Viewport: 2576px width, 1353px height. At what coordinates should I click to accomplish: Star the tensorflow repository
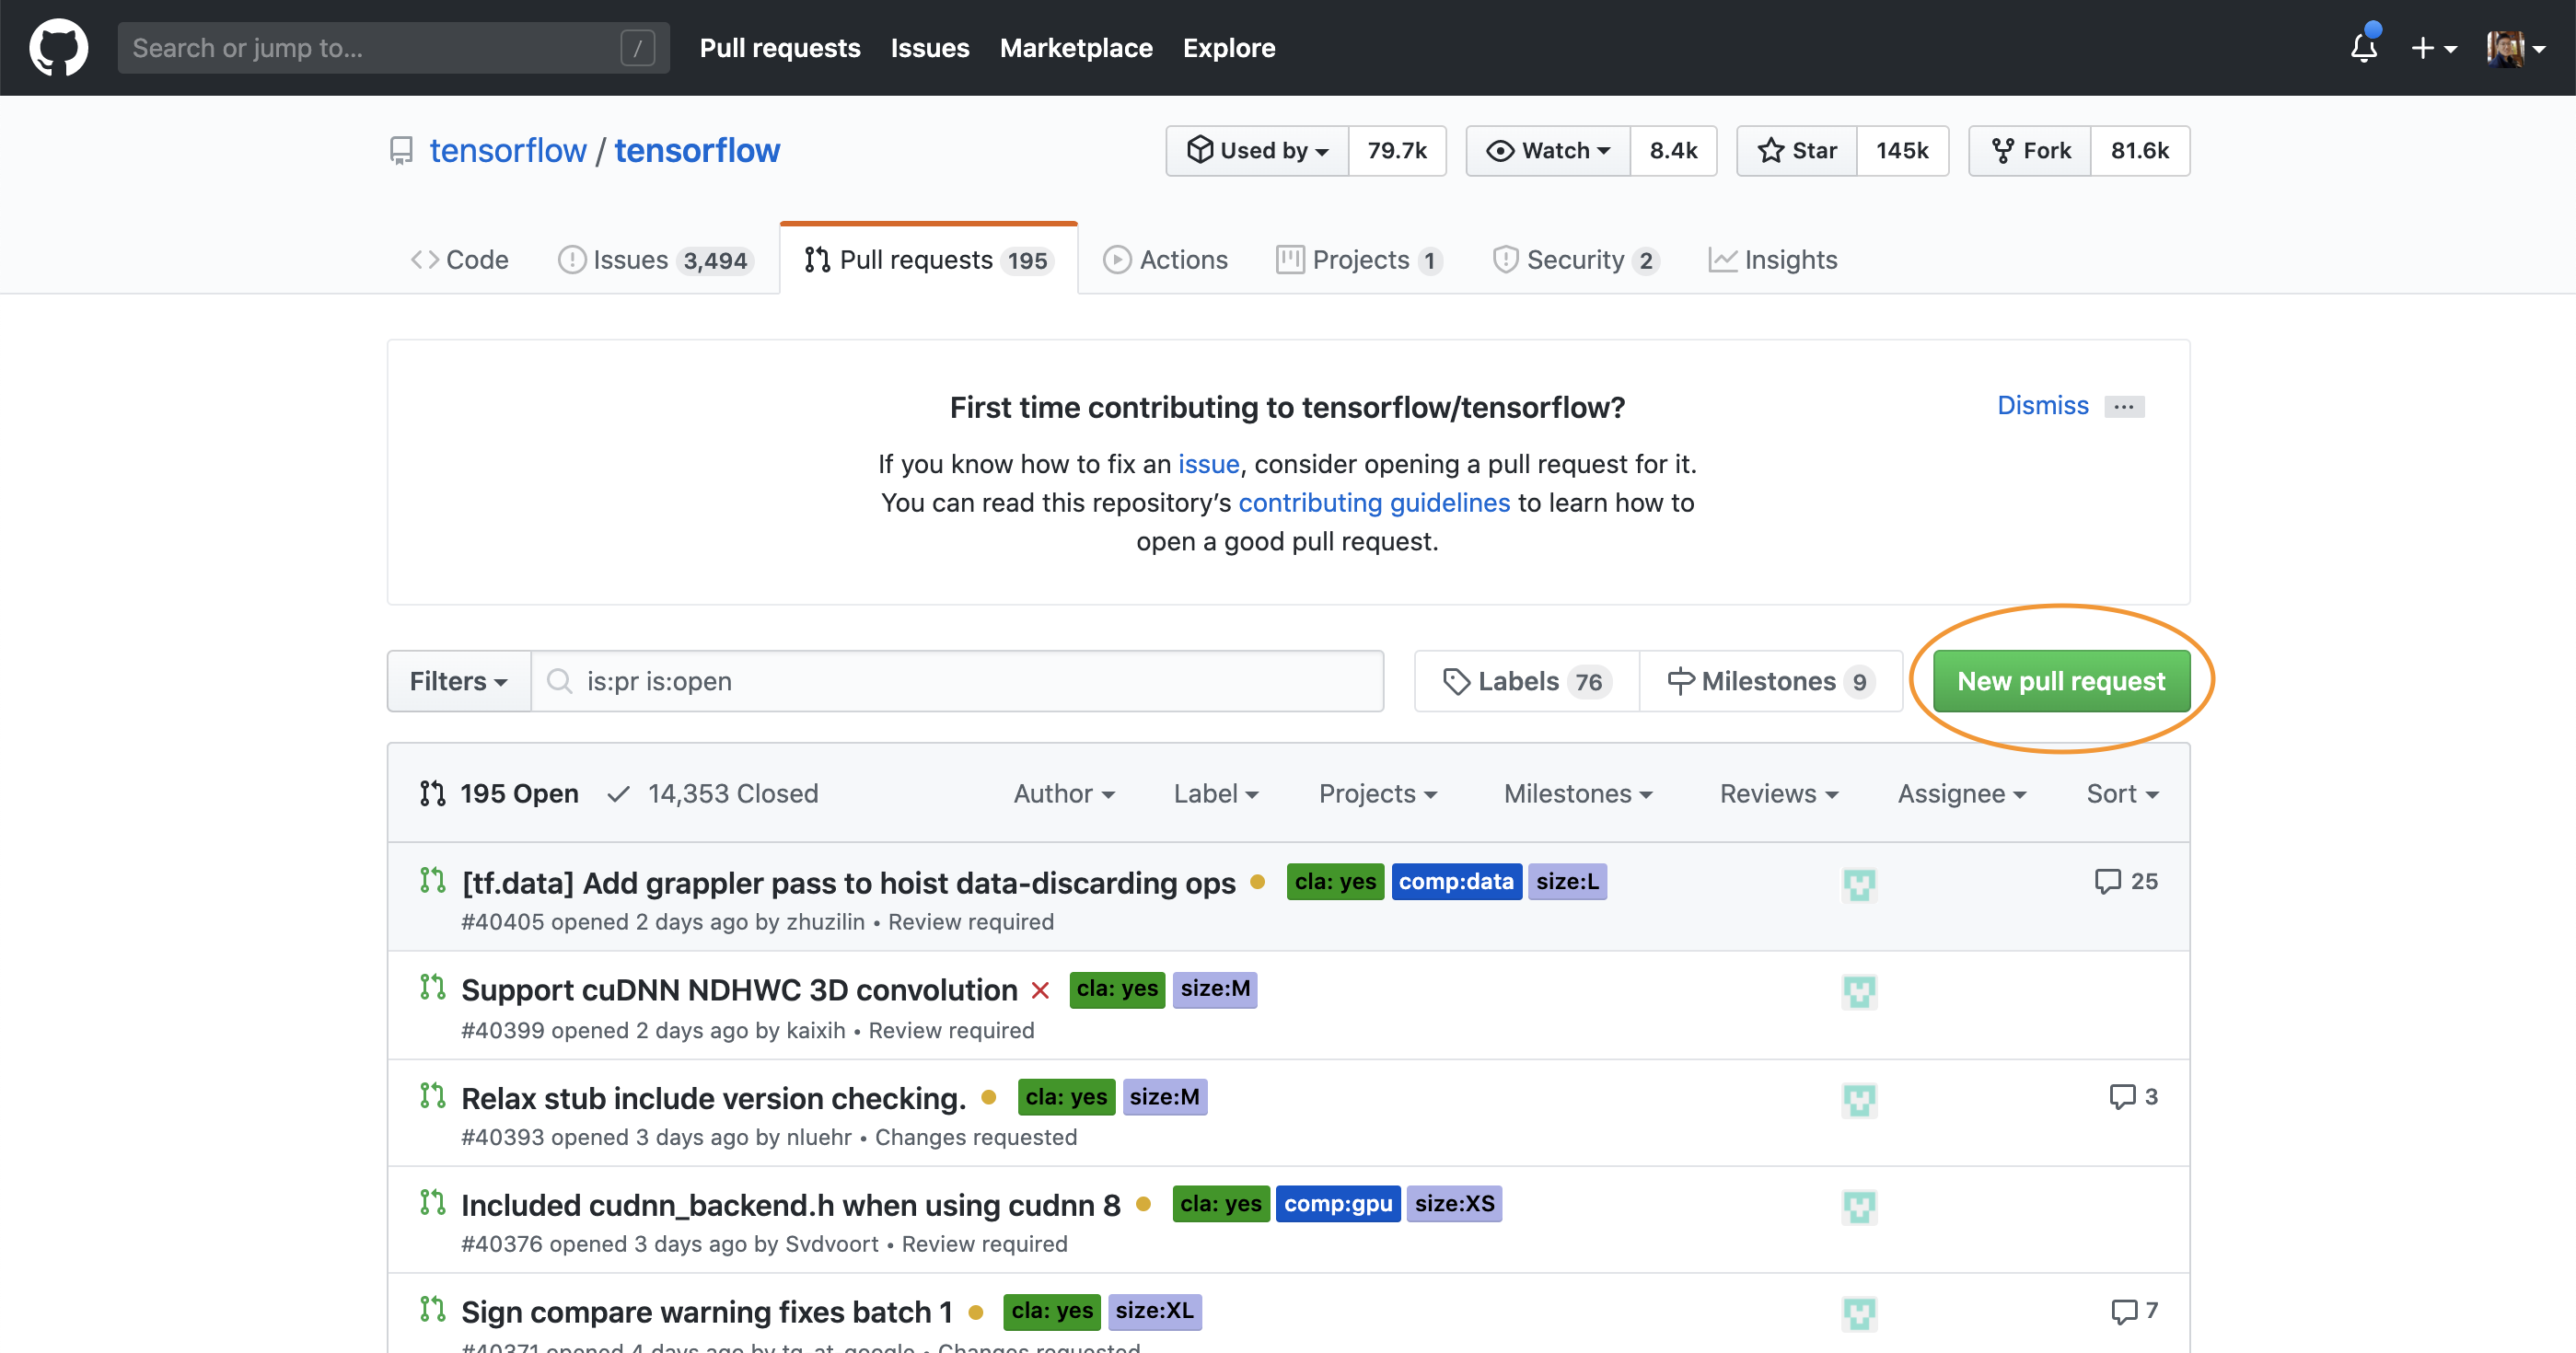1797,150
